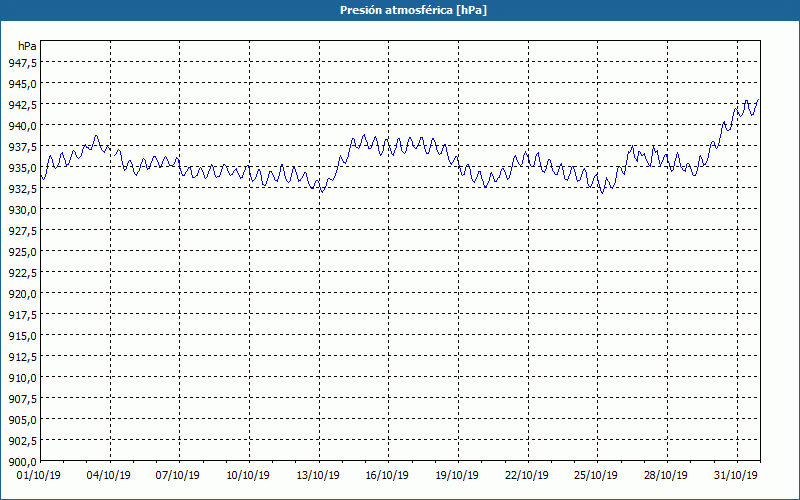Click the 13/10/19 date label
The image size is (800, 500).
(318, 475)
